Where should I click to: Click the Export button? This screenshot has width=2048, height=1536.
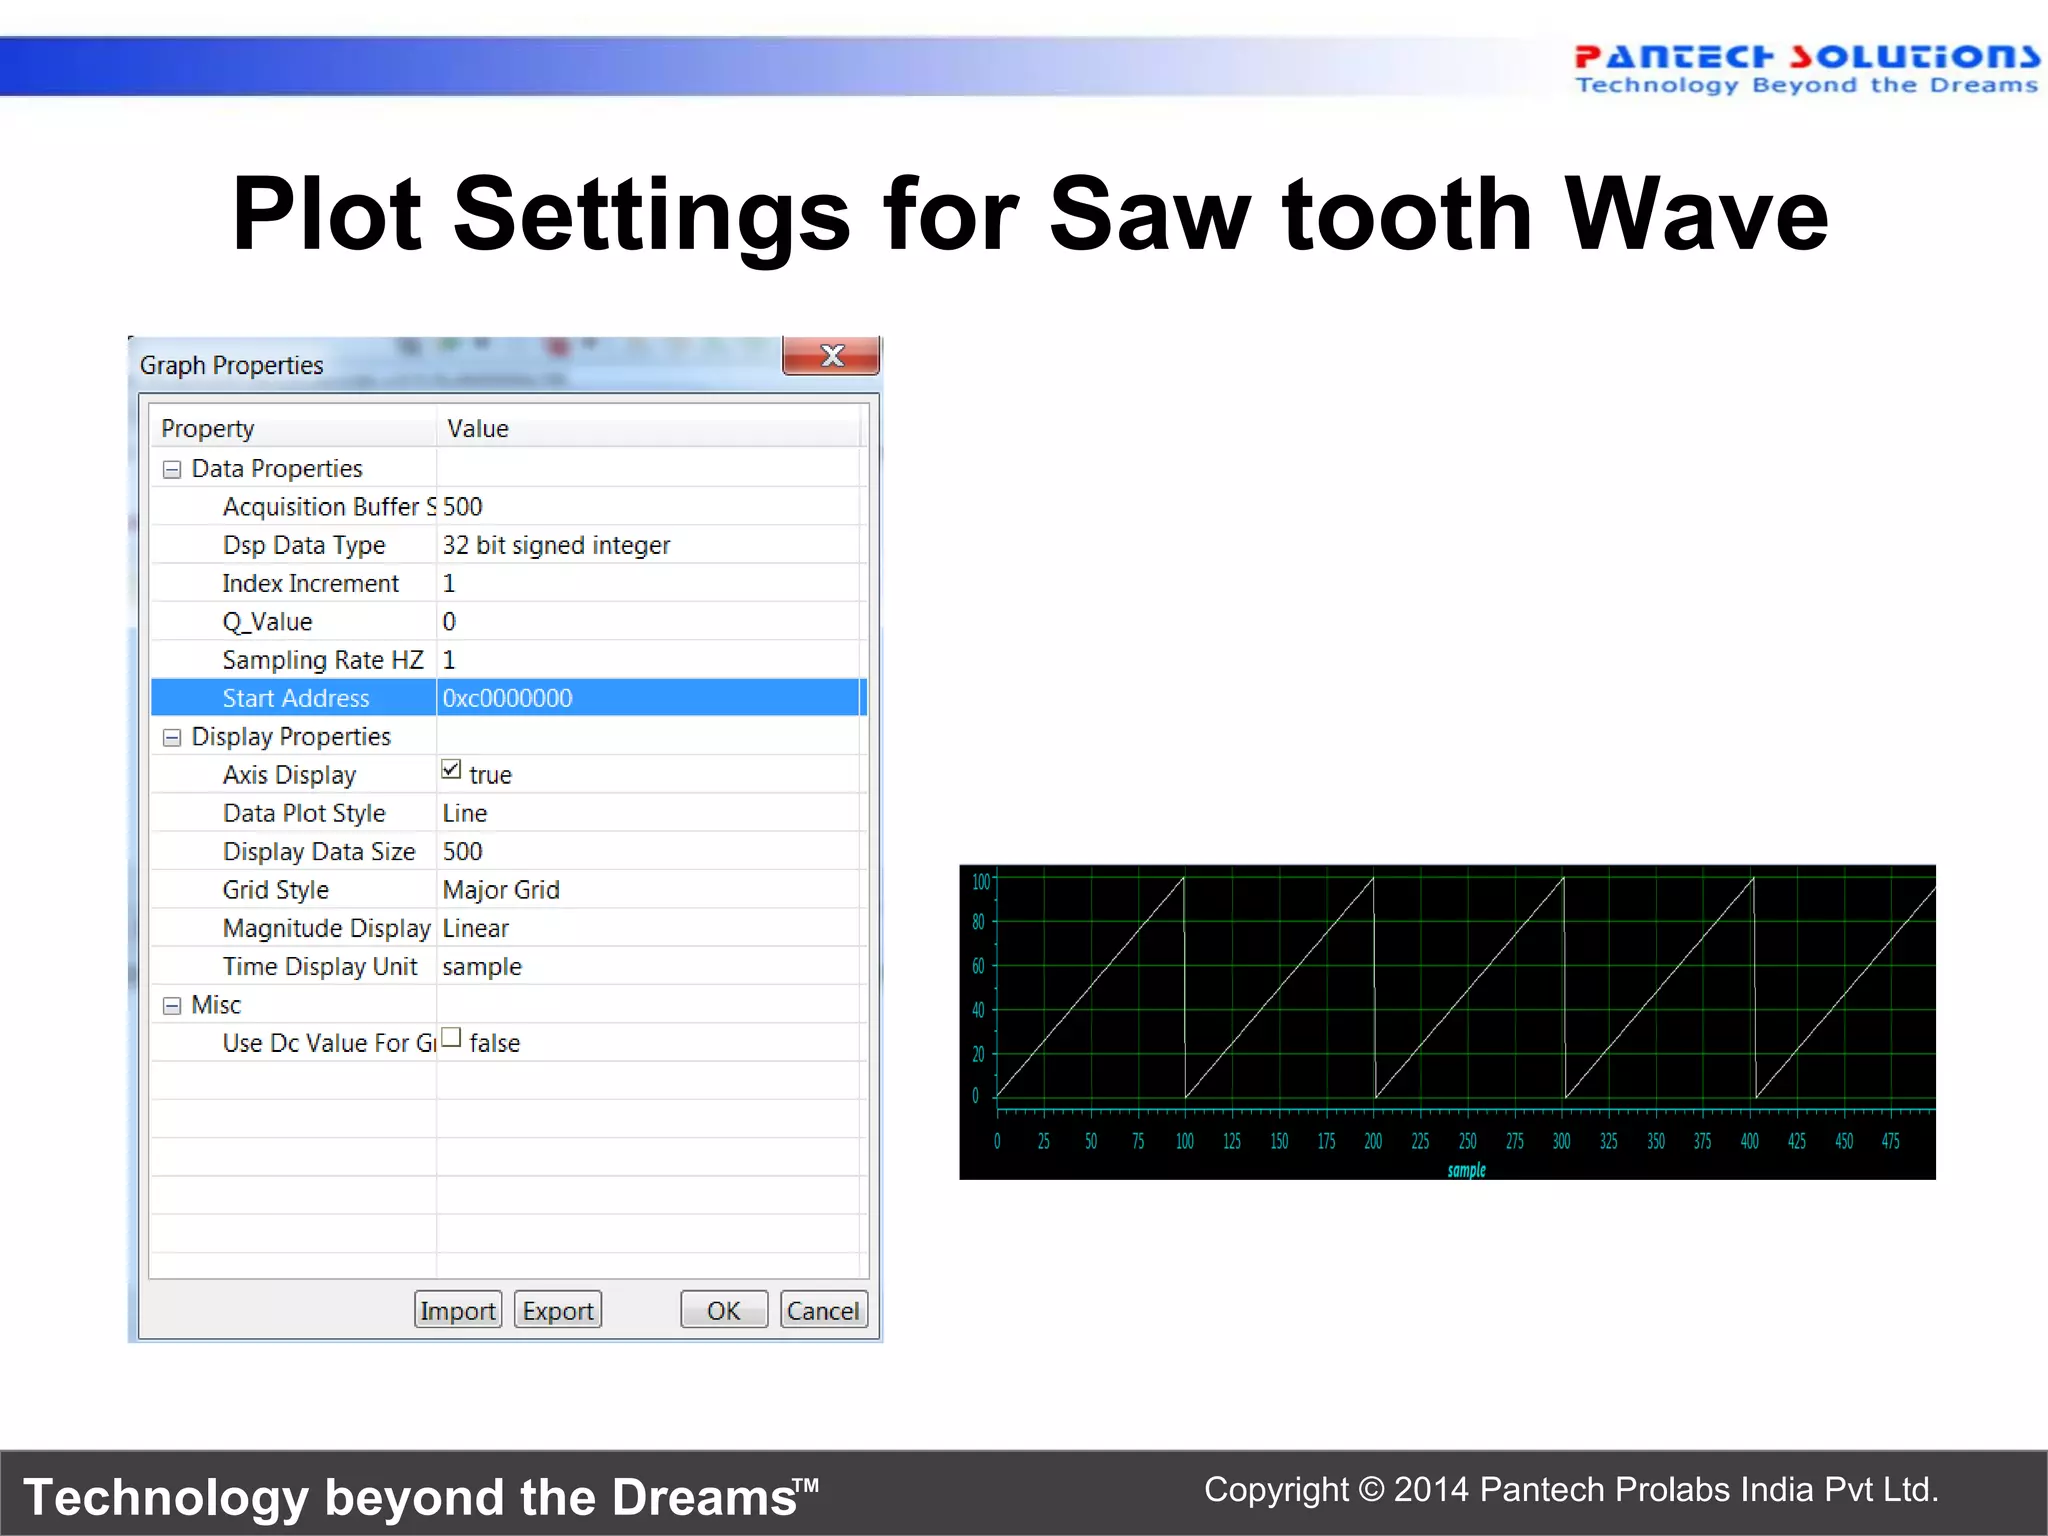click(x=558, y=1310)
